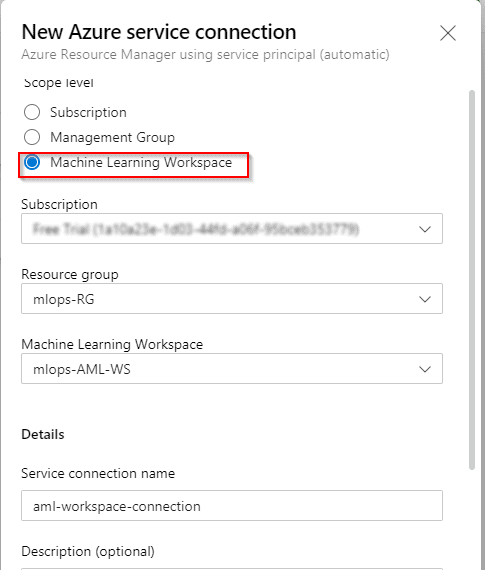The width and height of the screenshot is (485, 570).
Task: Click the dialog's vertical scrollbar
Action: (472, 280)
